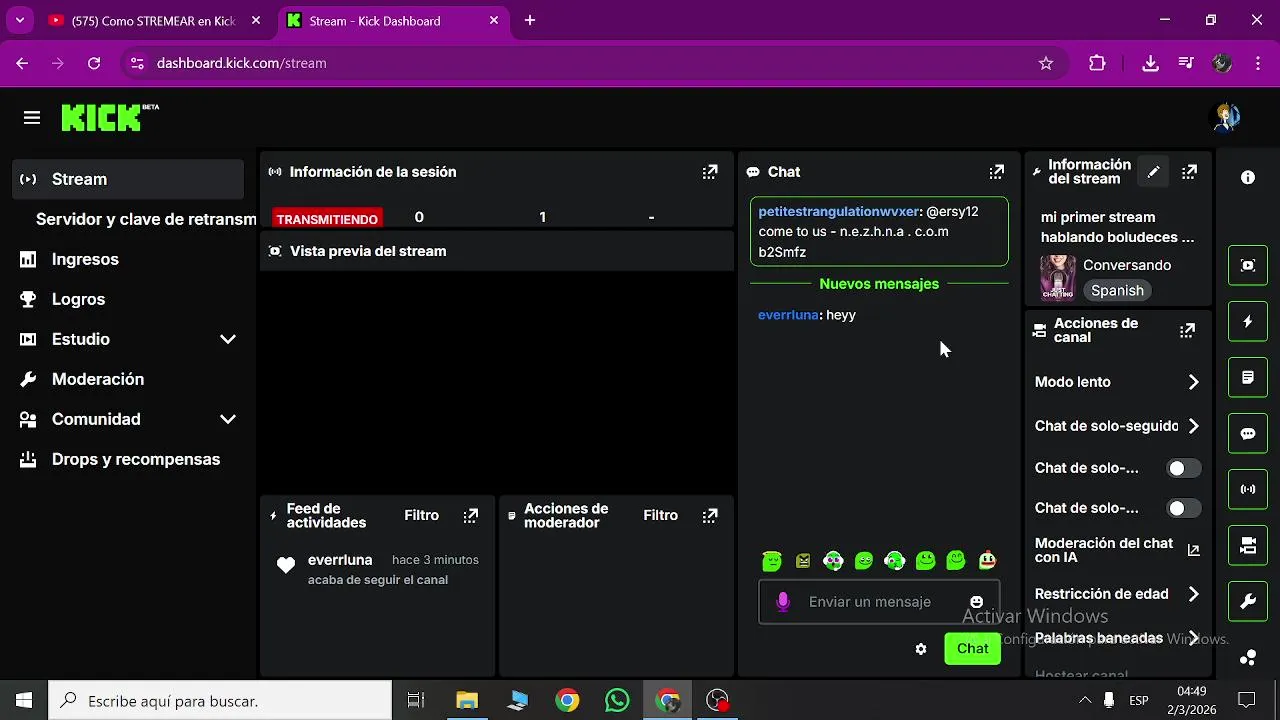
Task: Pop out the Acciones de moderador panel
Action: point(710,516)
